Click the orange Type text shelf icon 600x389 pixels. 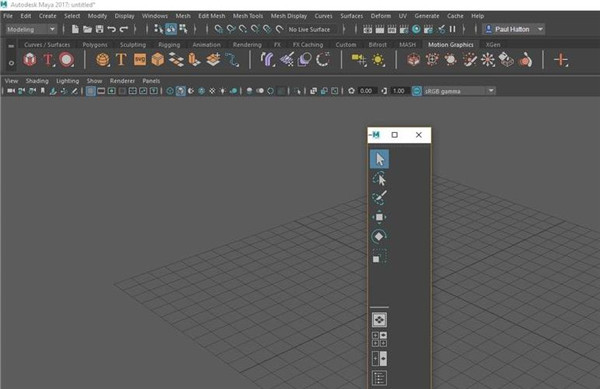click(x=121, y=60)
